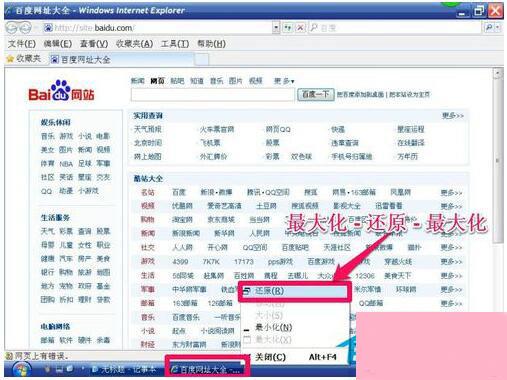Viewport: 507px width, 380px height.
Task: Refresh the page with the address bar refresh icon
Action: click(x=287, y=28)
